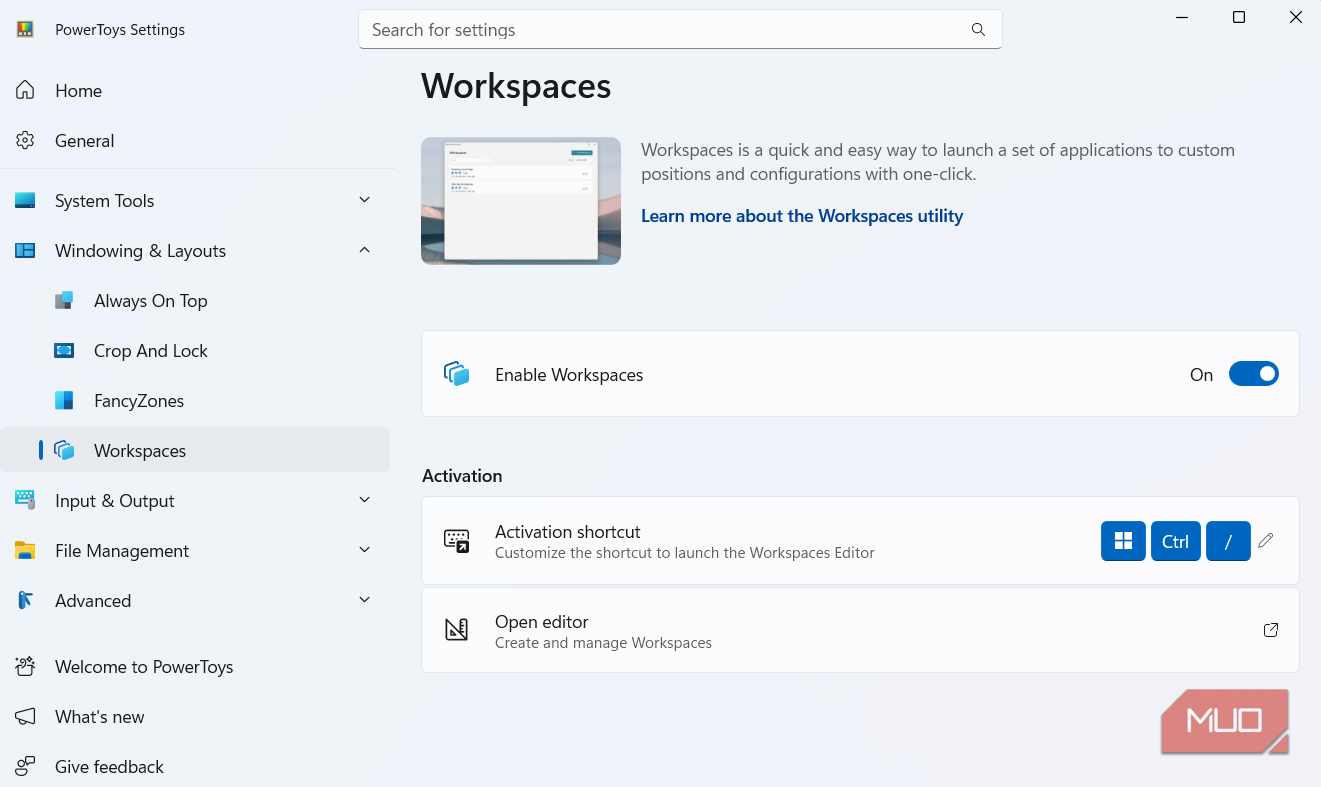Viewport: 1321px width, 787px height.
Task: Click the Give feedback icon
Action: [26, 766]
